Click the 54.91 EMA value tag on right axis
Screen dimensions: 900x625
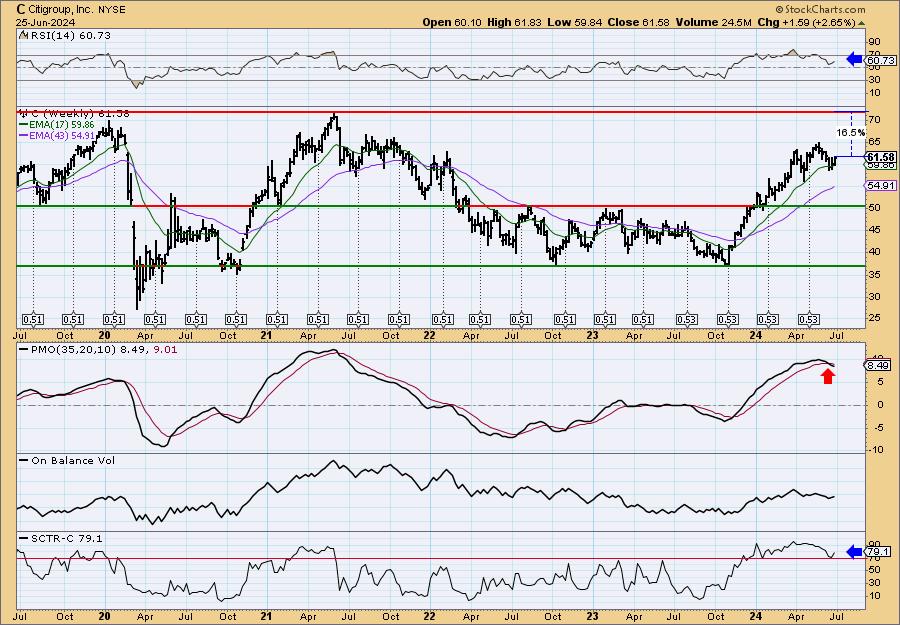pos(880,185)
